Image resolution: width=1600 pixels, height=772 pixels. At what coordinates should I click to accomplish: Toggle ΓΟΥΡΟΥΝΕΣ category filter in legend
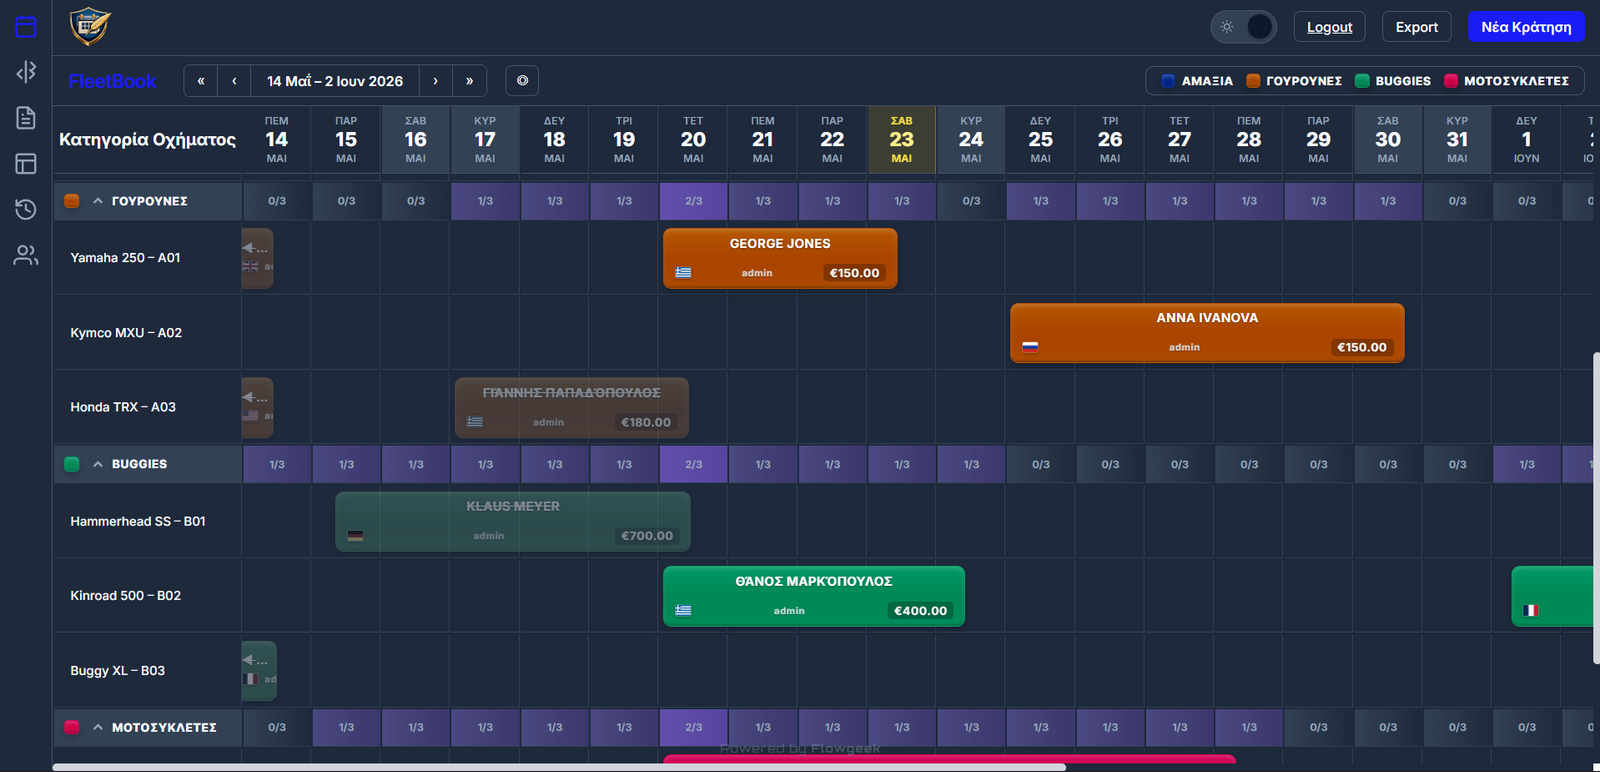pos(1294,81)
